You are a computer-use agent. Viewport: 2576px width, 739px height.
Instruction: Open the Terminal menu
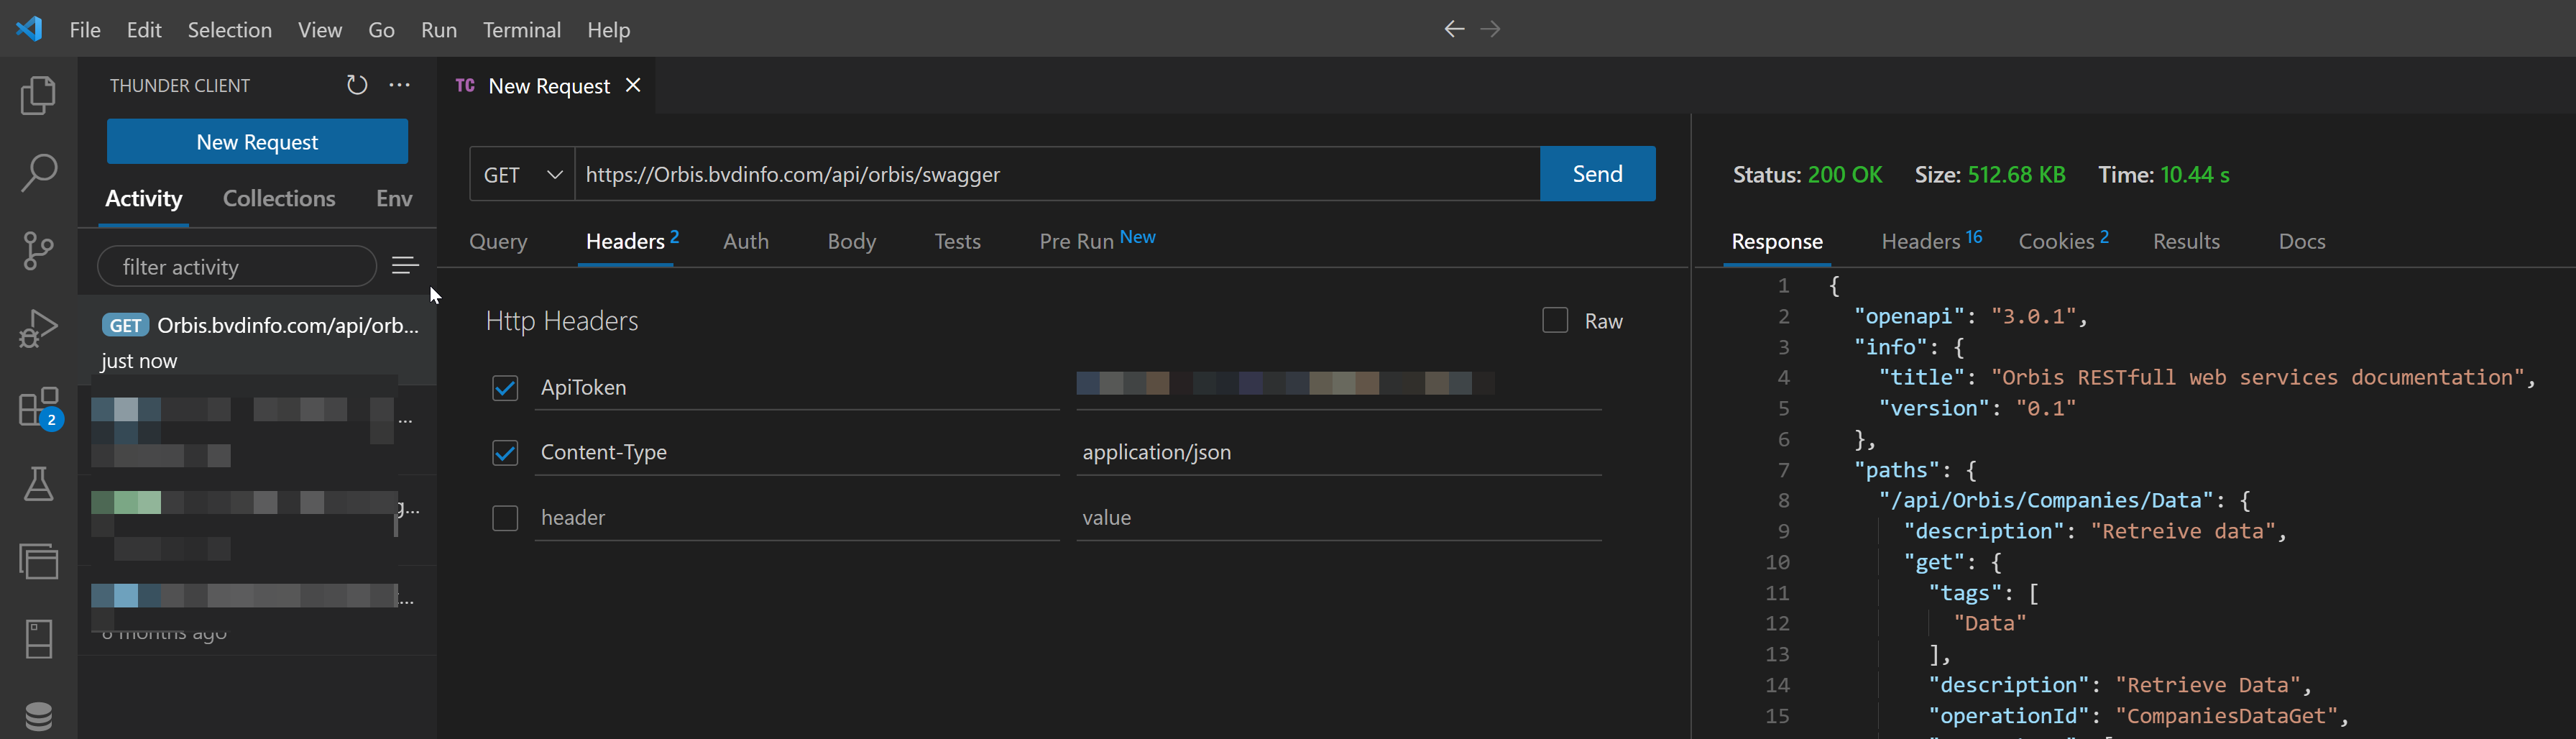522,30
